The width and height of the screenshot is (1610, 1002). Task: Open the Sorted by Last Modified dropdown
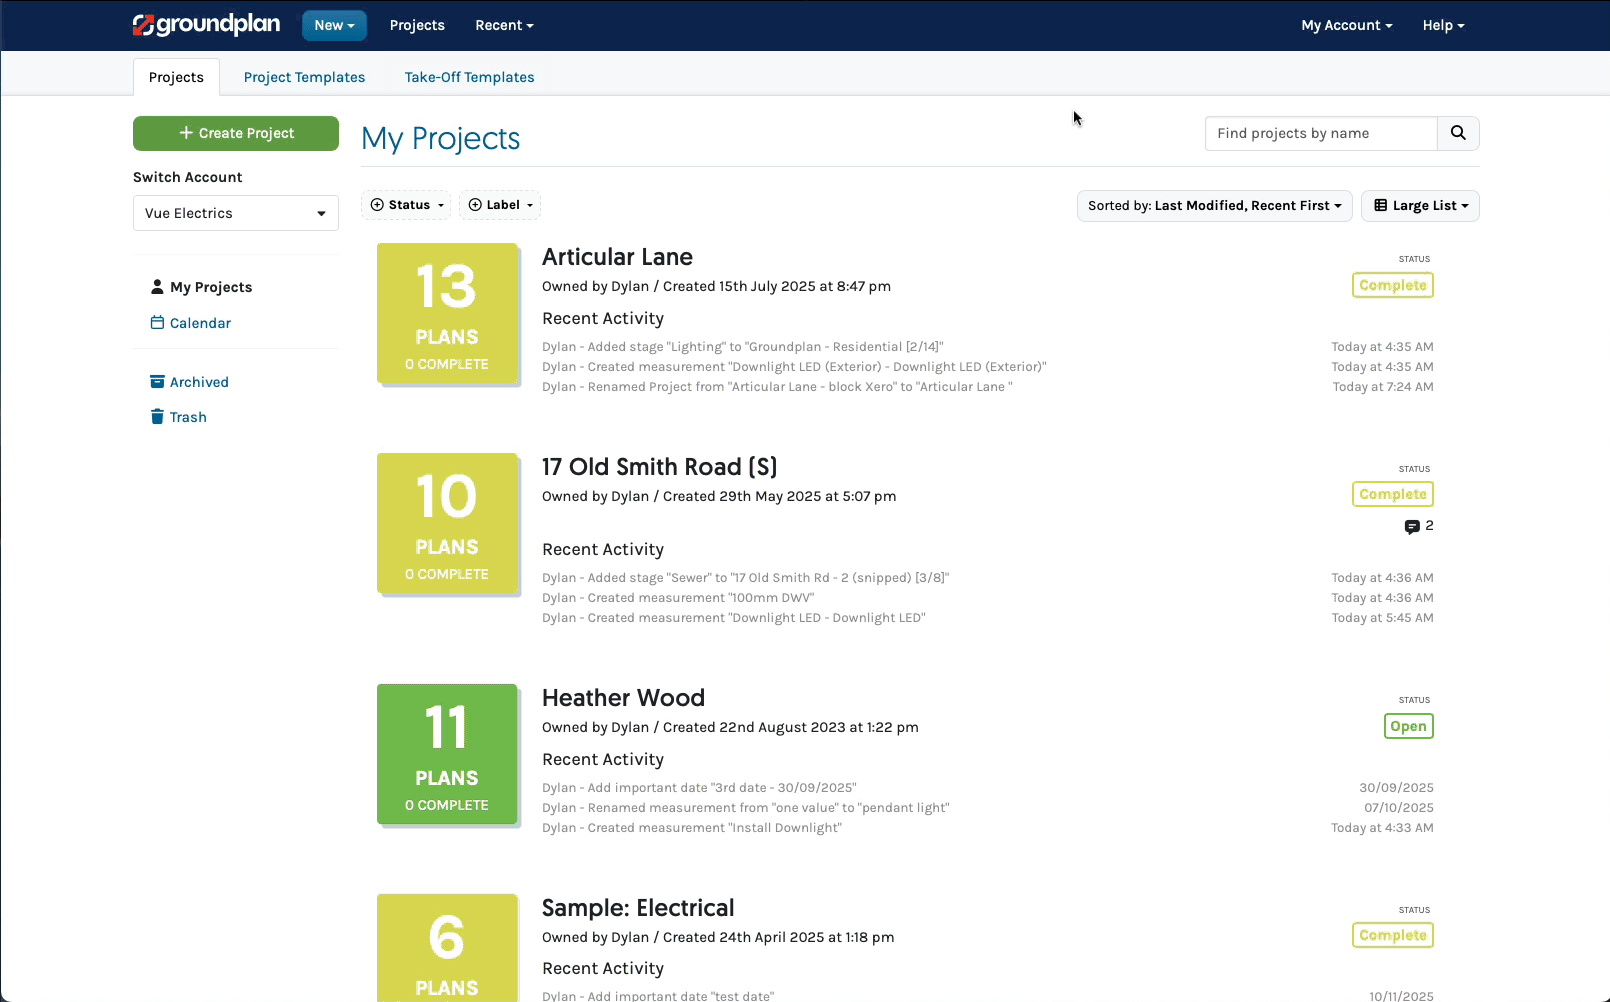coord(1213,206)
